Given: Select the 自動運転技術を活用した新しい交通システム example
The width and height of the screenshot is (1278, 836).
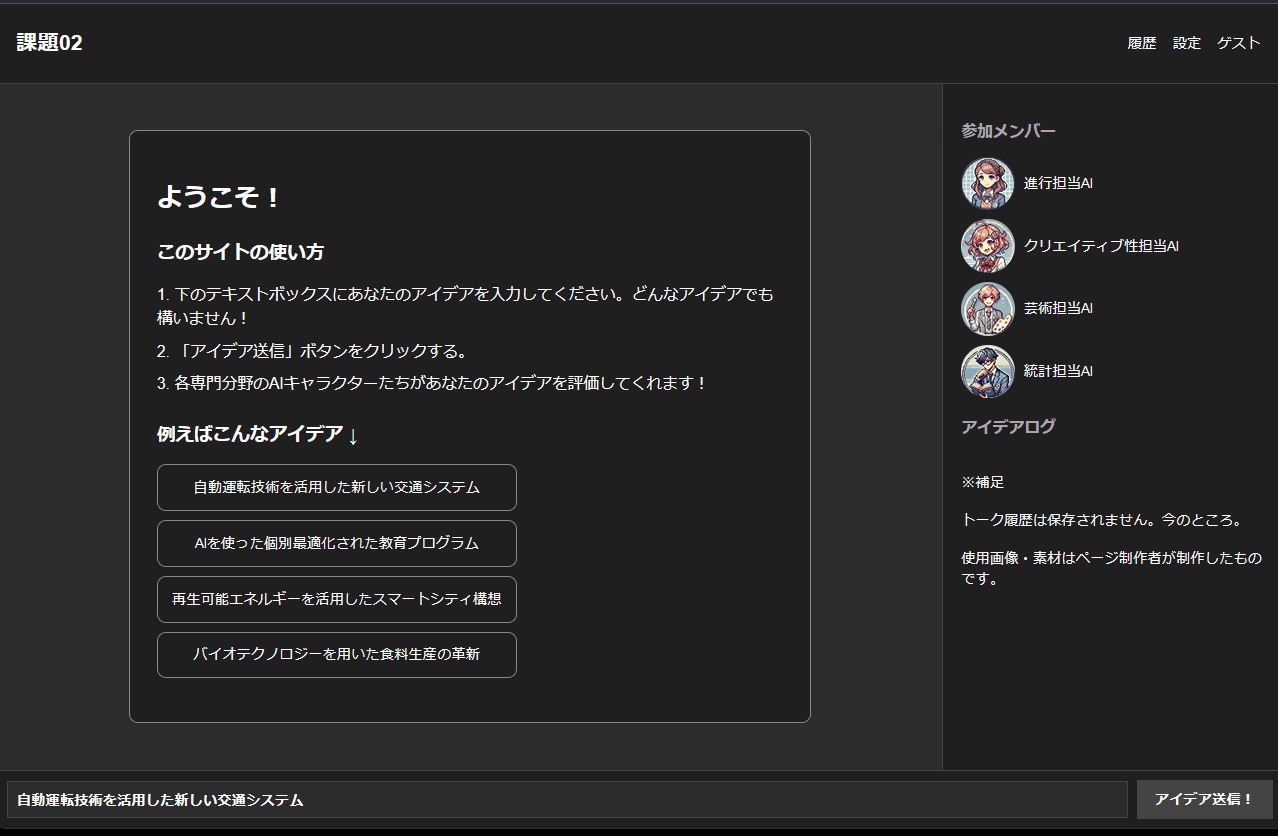Looking at the screenshot, I should click(x=336, y=487).
